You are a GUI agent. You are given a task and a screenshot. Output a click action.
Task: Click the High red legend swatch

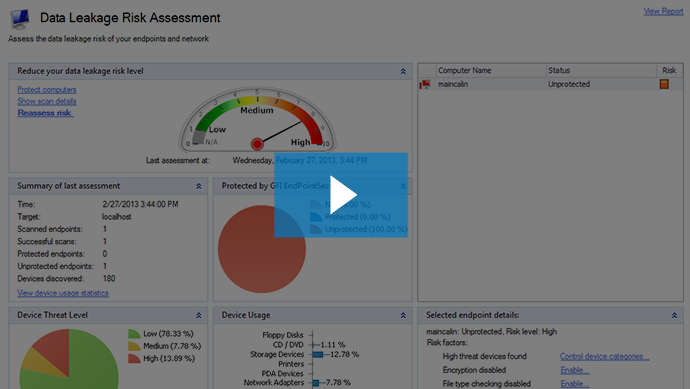(x=134, y=359)
